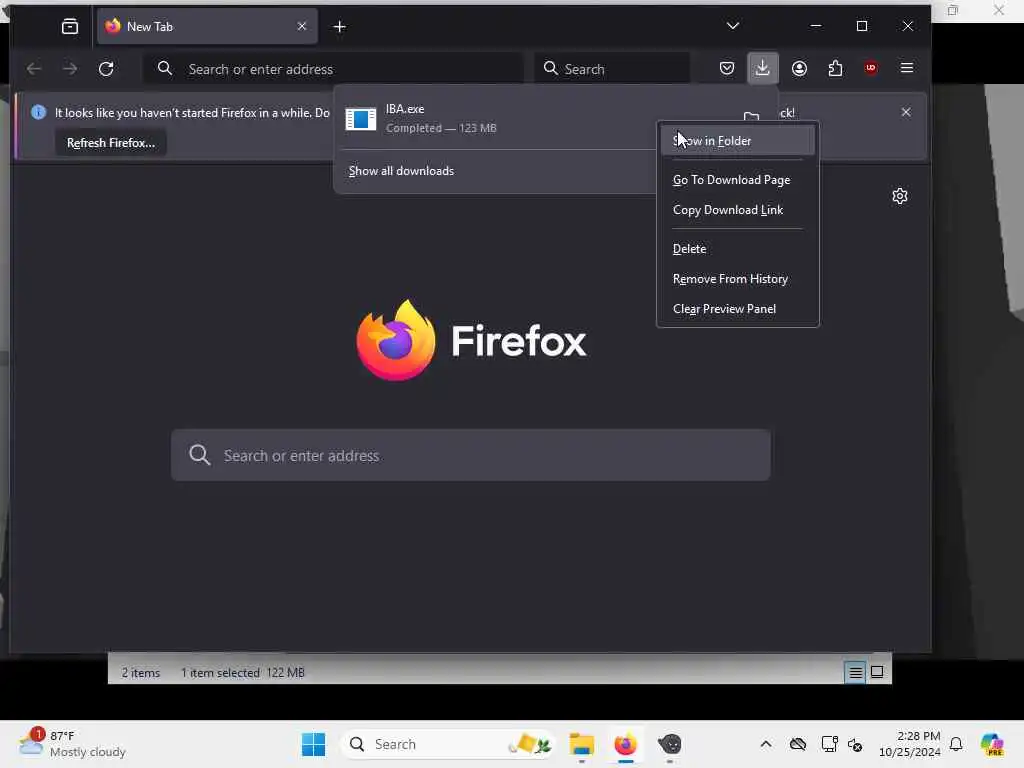Choose Show in Folder menu item
This screenshot has height=768, width=1024.
(737, 141)
